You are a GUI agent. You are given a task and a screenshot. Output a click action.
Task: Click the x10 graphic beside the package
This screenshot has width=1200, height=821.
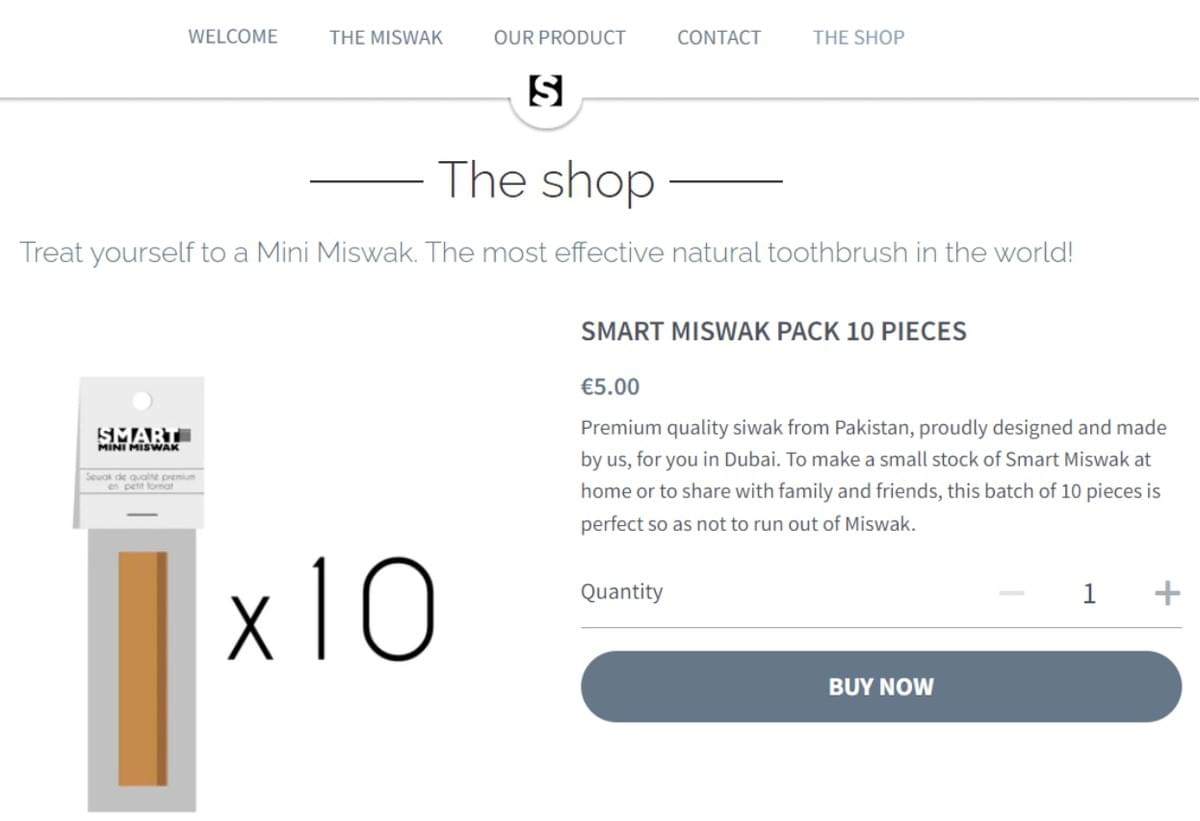tap(331, 609)
